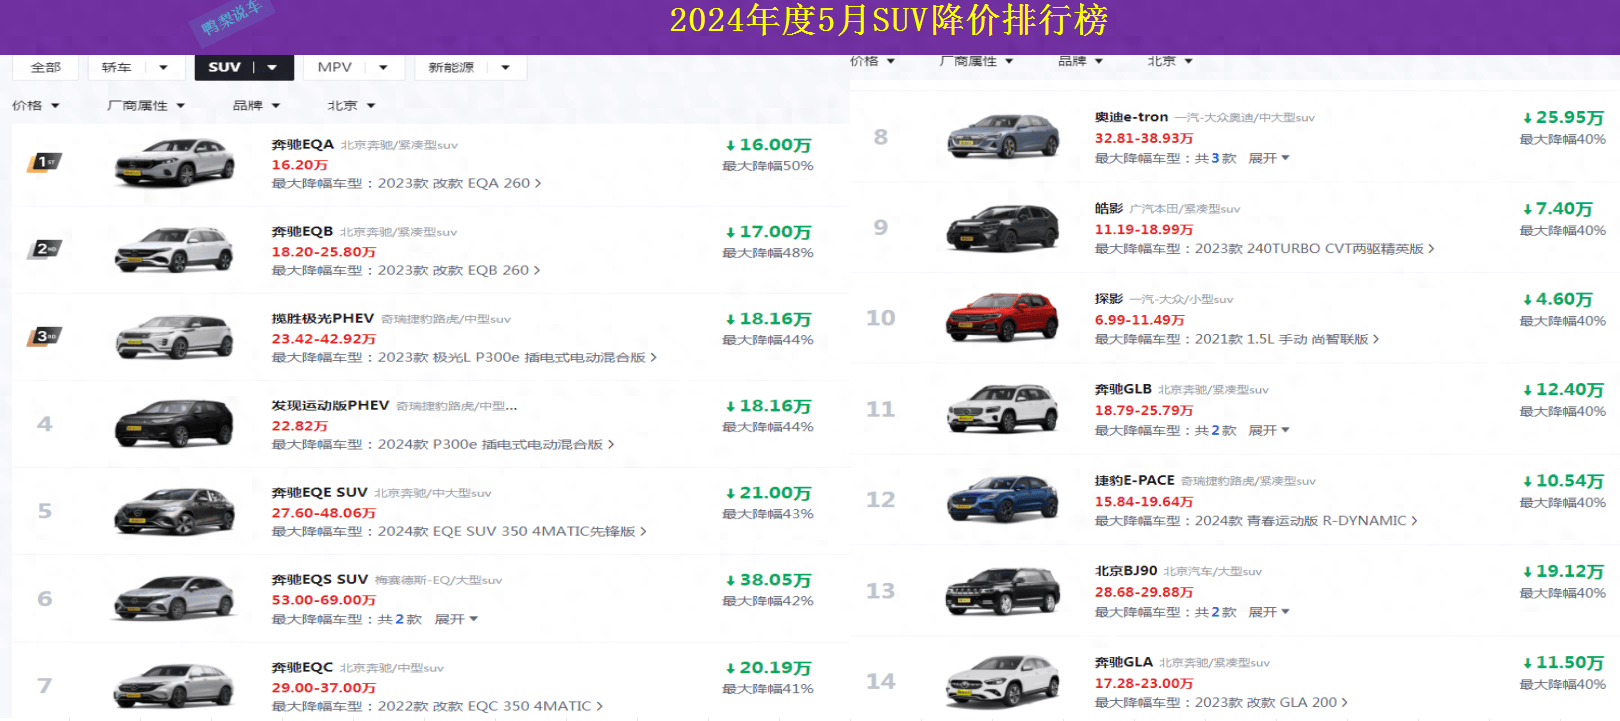
Task: Open the 发现运动版PHEV title link
Action: click(x=330, y=405)
